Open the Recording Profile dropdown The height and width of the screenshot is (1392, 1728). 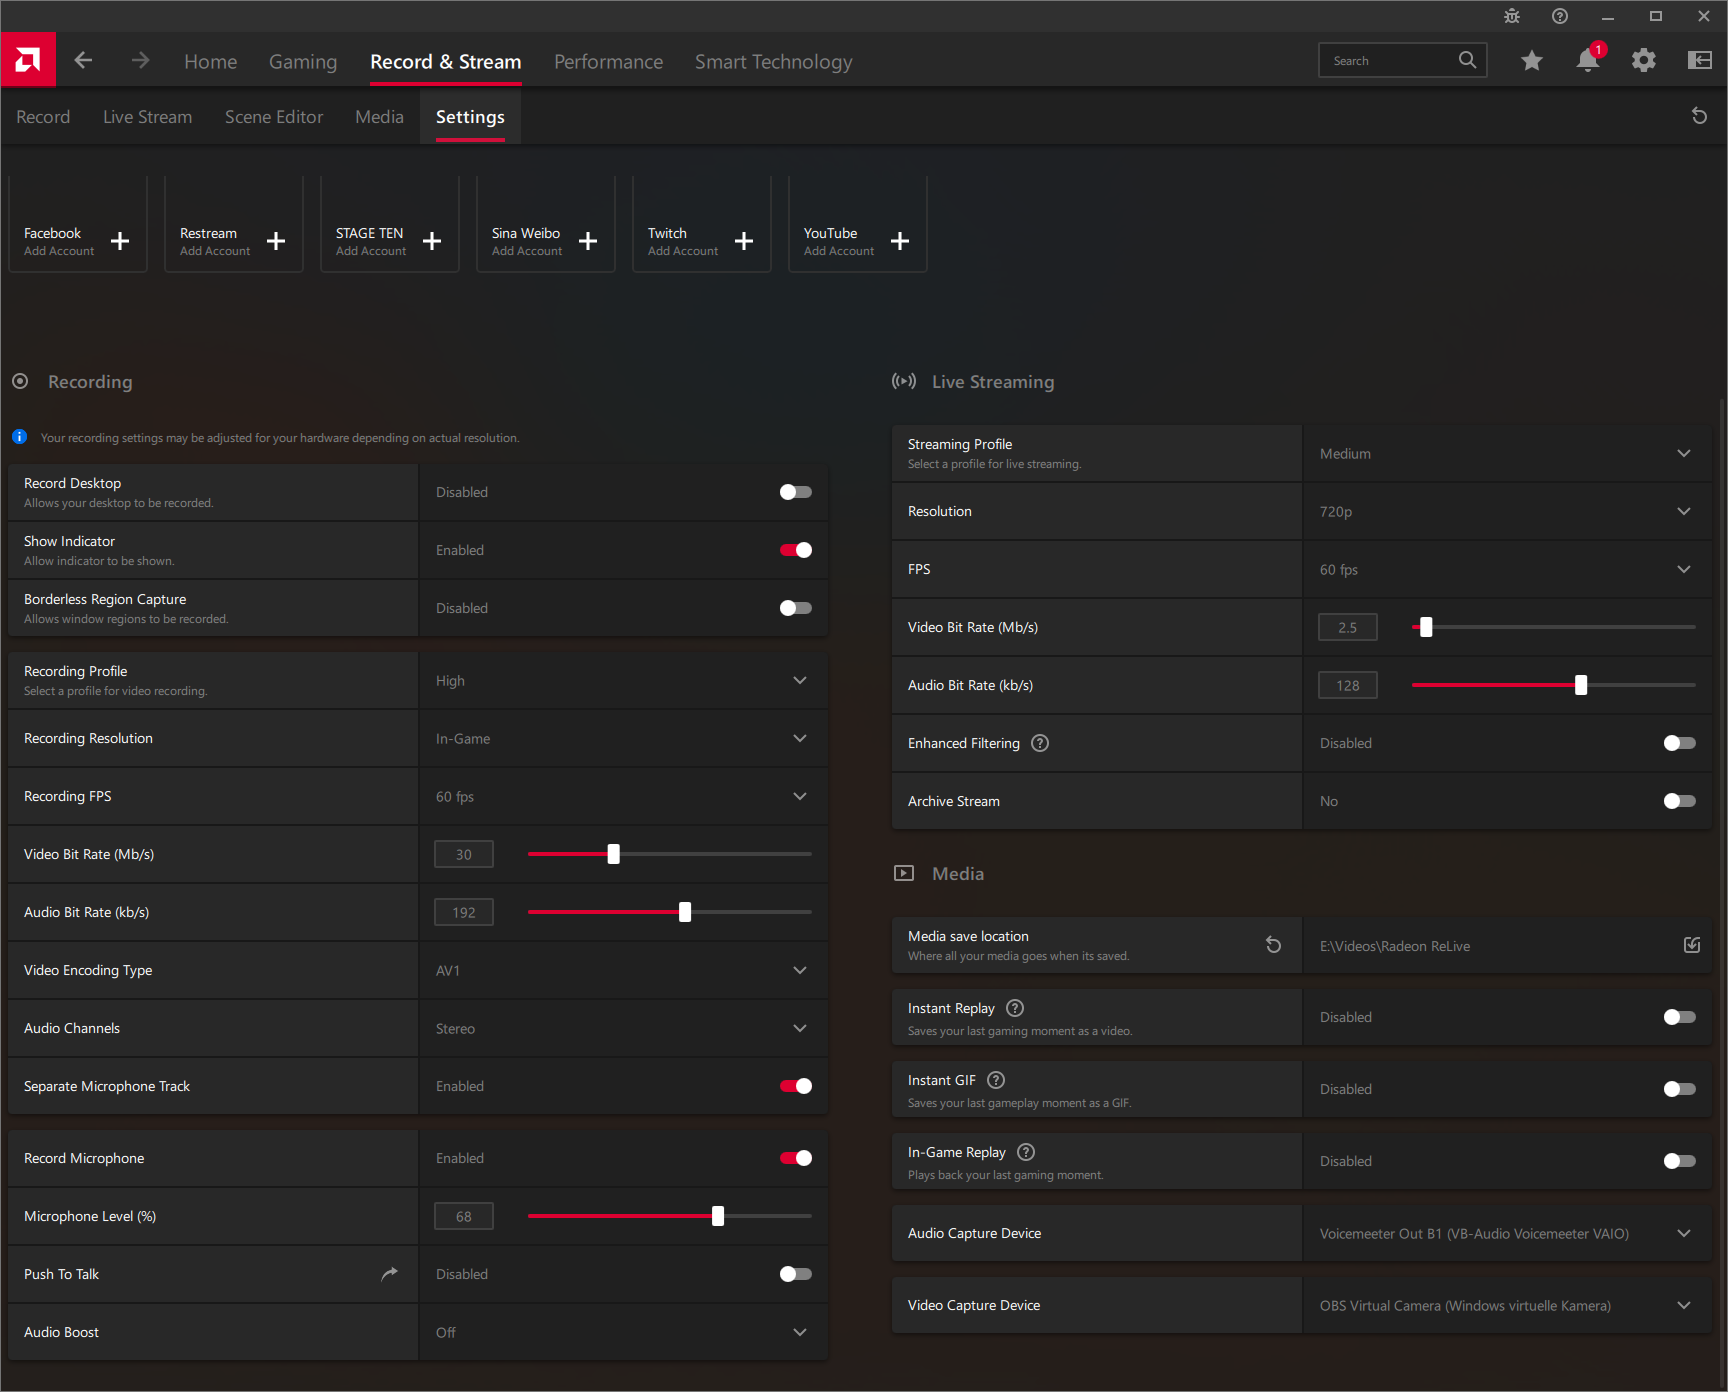pos(624,681)
